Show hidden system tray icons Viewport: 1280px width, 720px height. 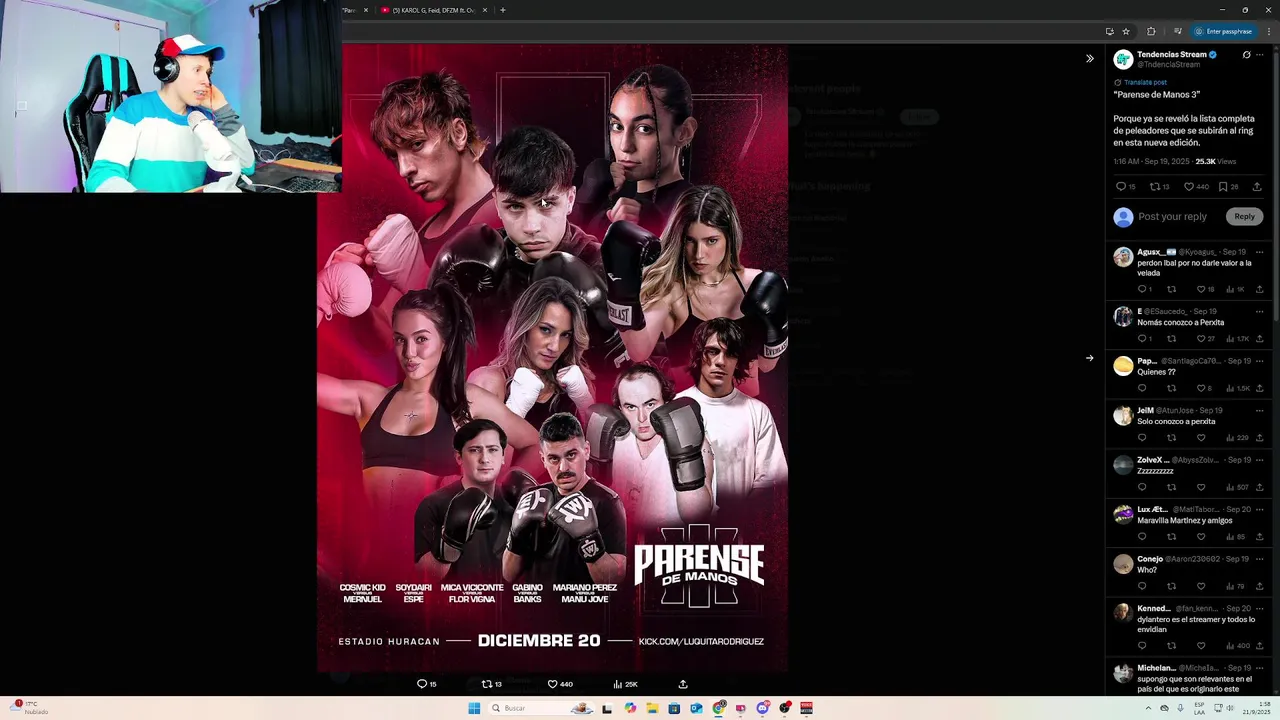coord(1148,708)
